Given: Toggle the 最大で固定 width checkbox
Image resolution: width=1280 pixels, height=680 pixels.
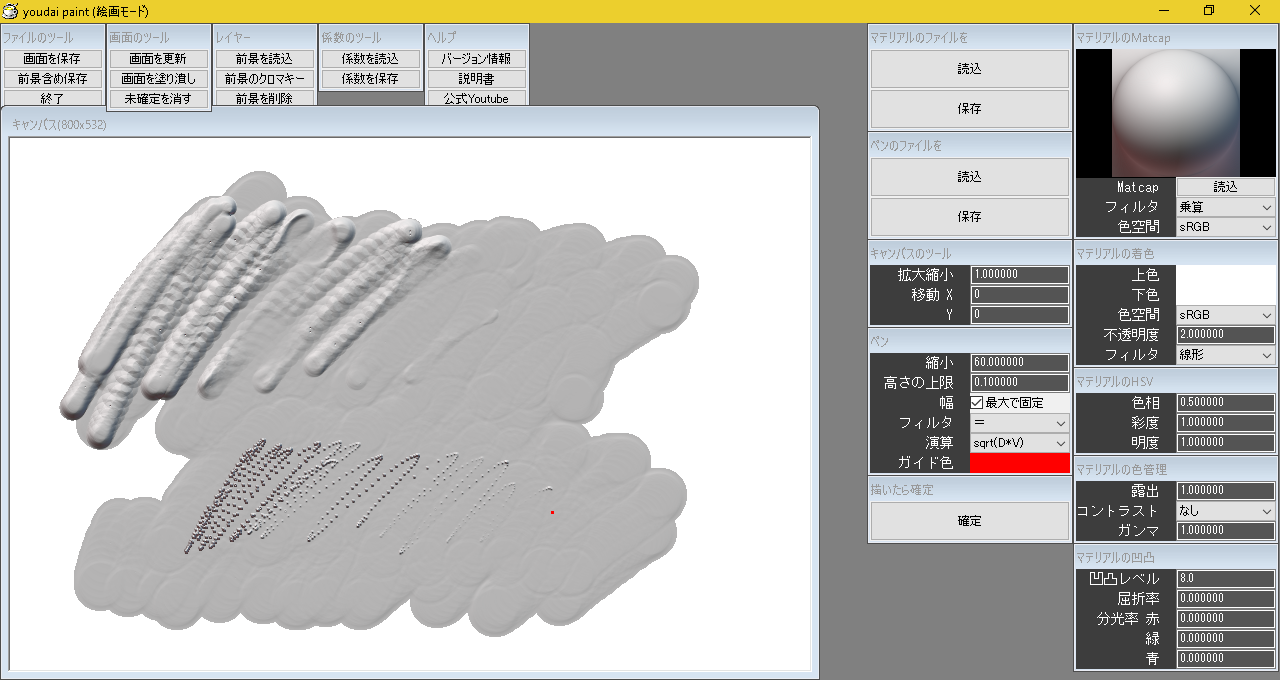Looking at the screenshot, I should point(978,403).
